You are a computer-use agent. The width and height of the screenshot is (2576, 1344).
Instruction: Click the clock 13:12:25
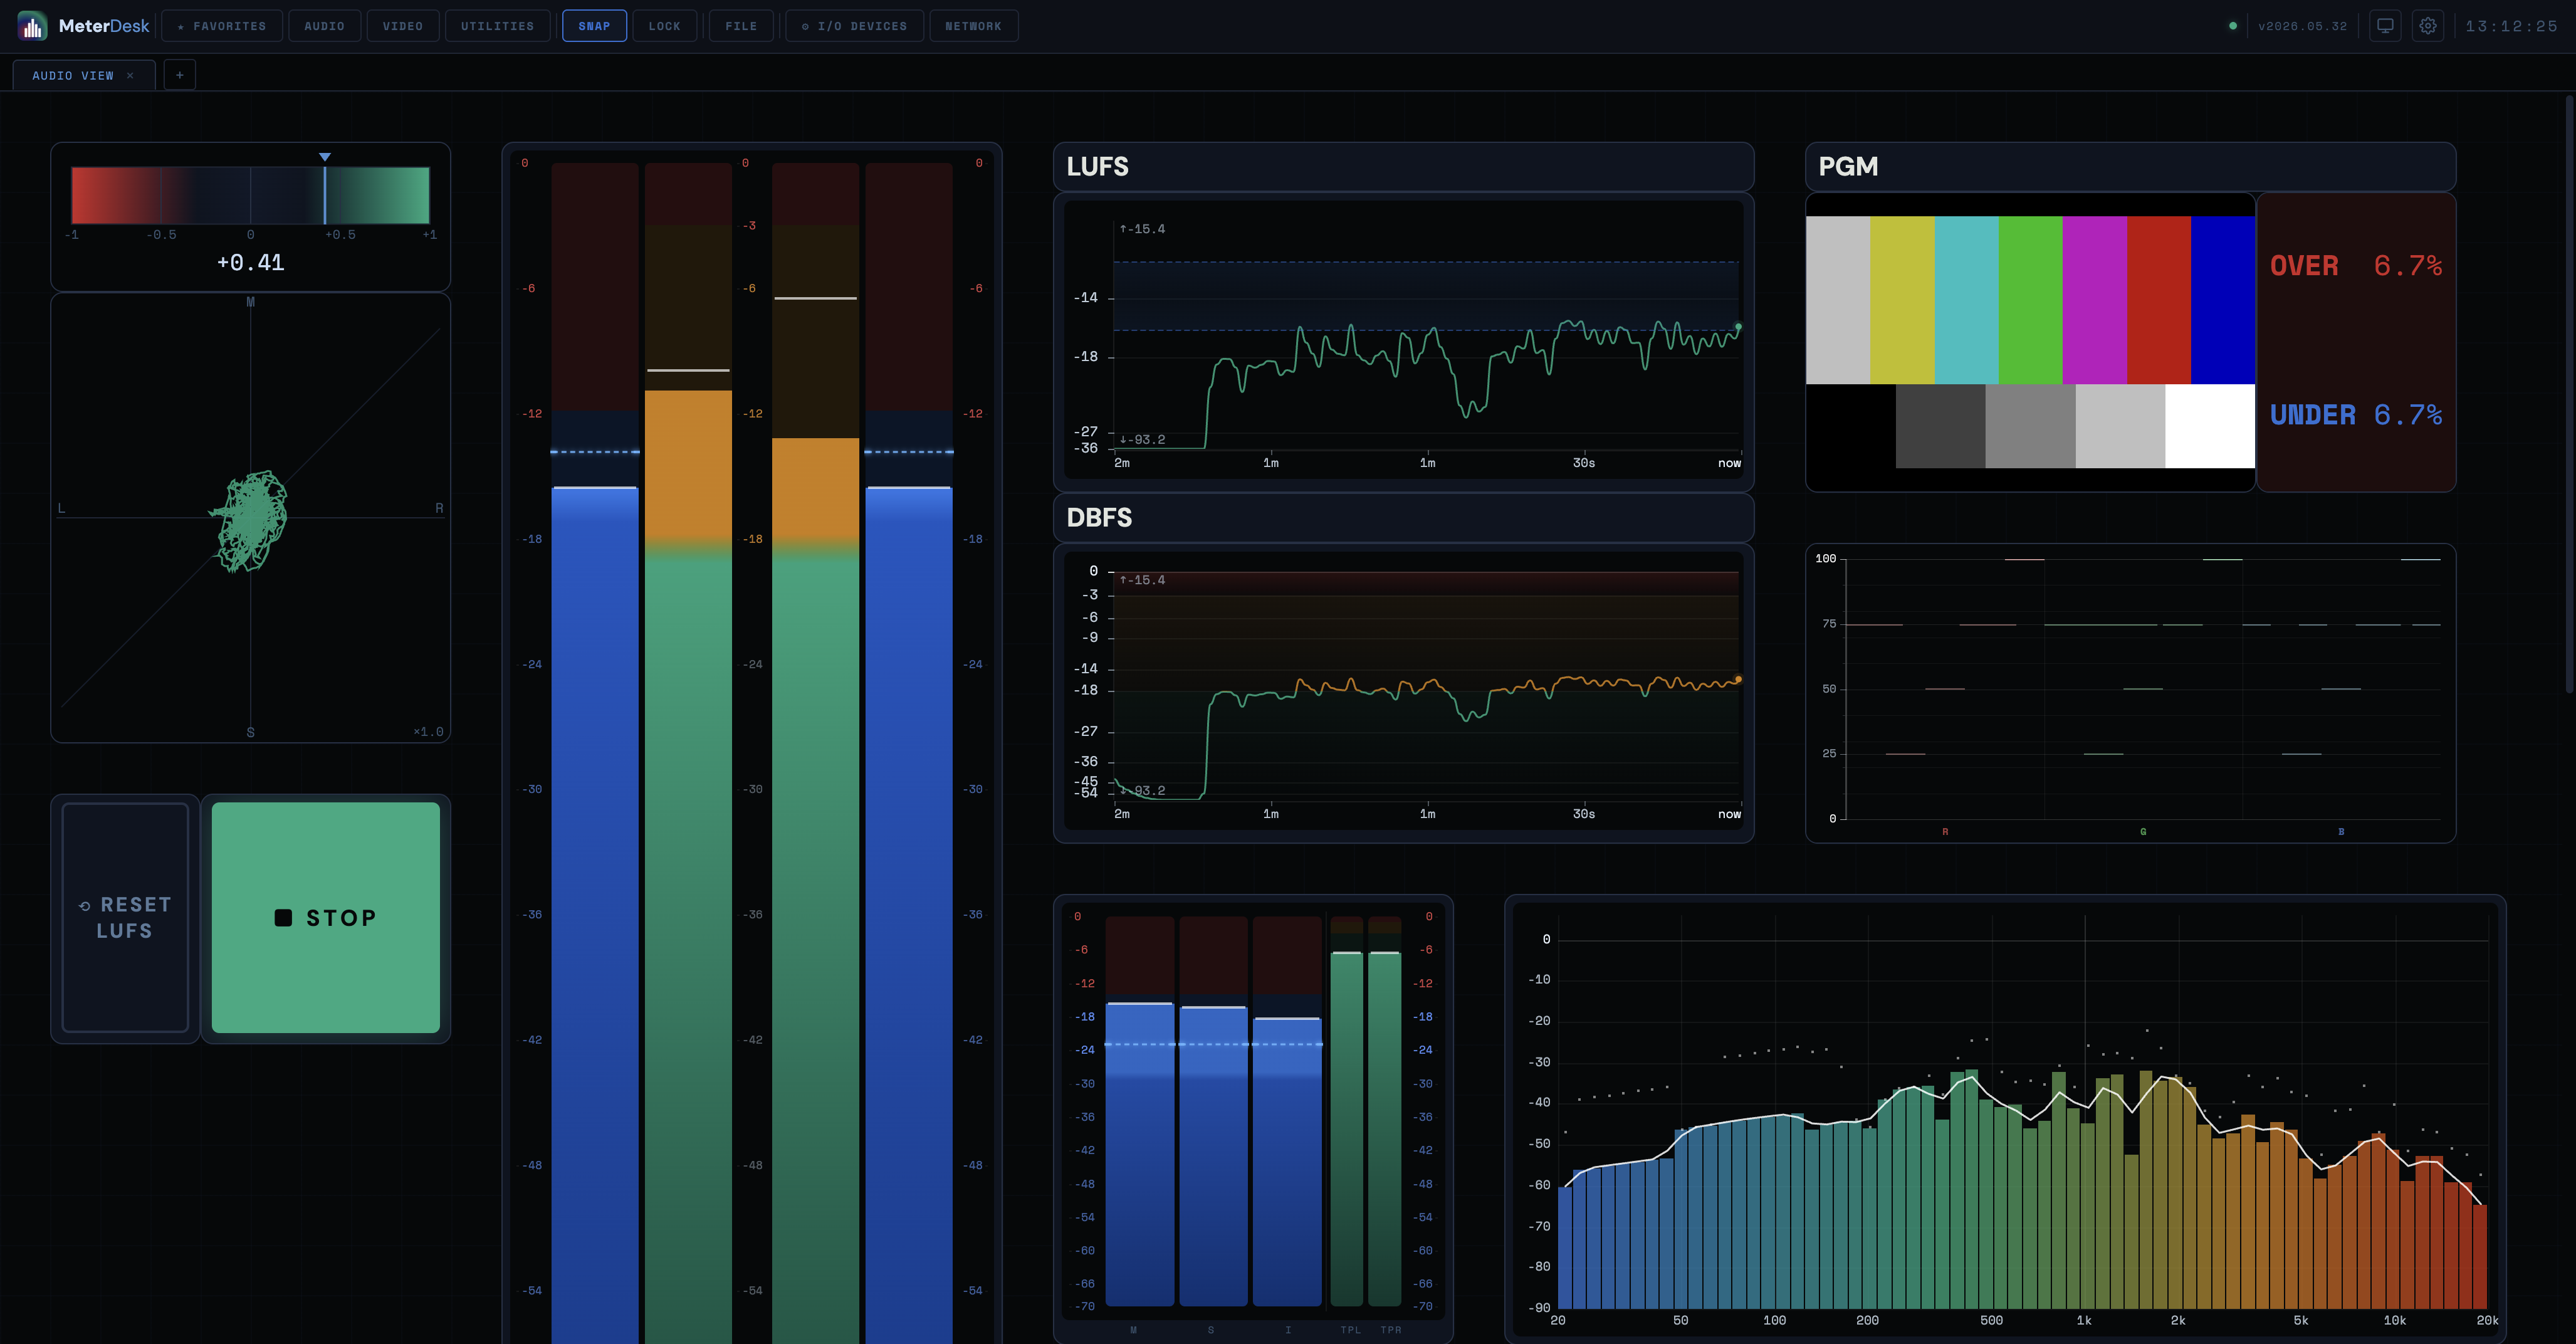coord(2511,26)
